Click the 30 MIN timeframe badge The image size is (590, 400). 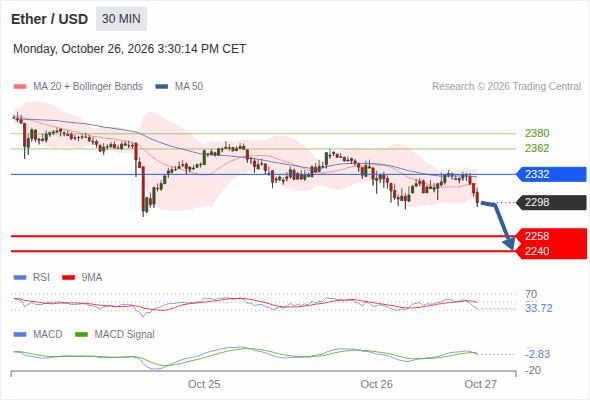pyautogui.click(x=121, y=19)
